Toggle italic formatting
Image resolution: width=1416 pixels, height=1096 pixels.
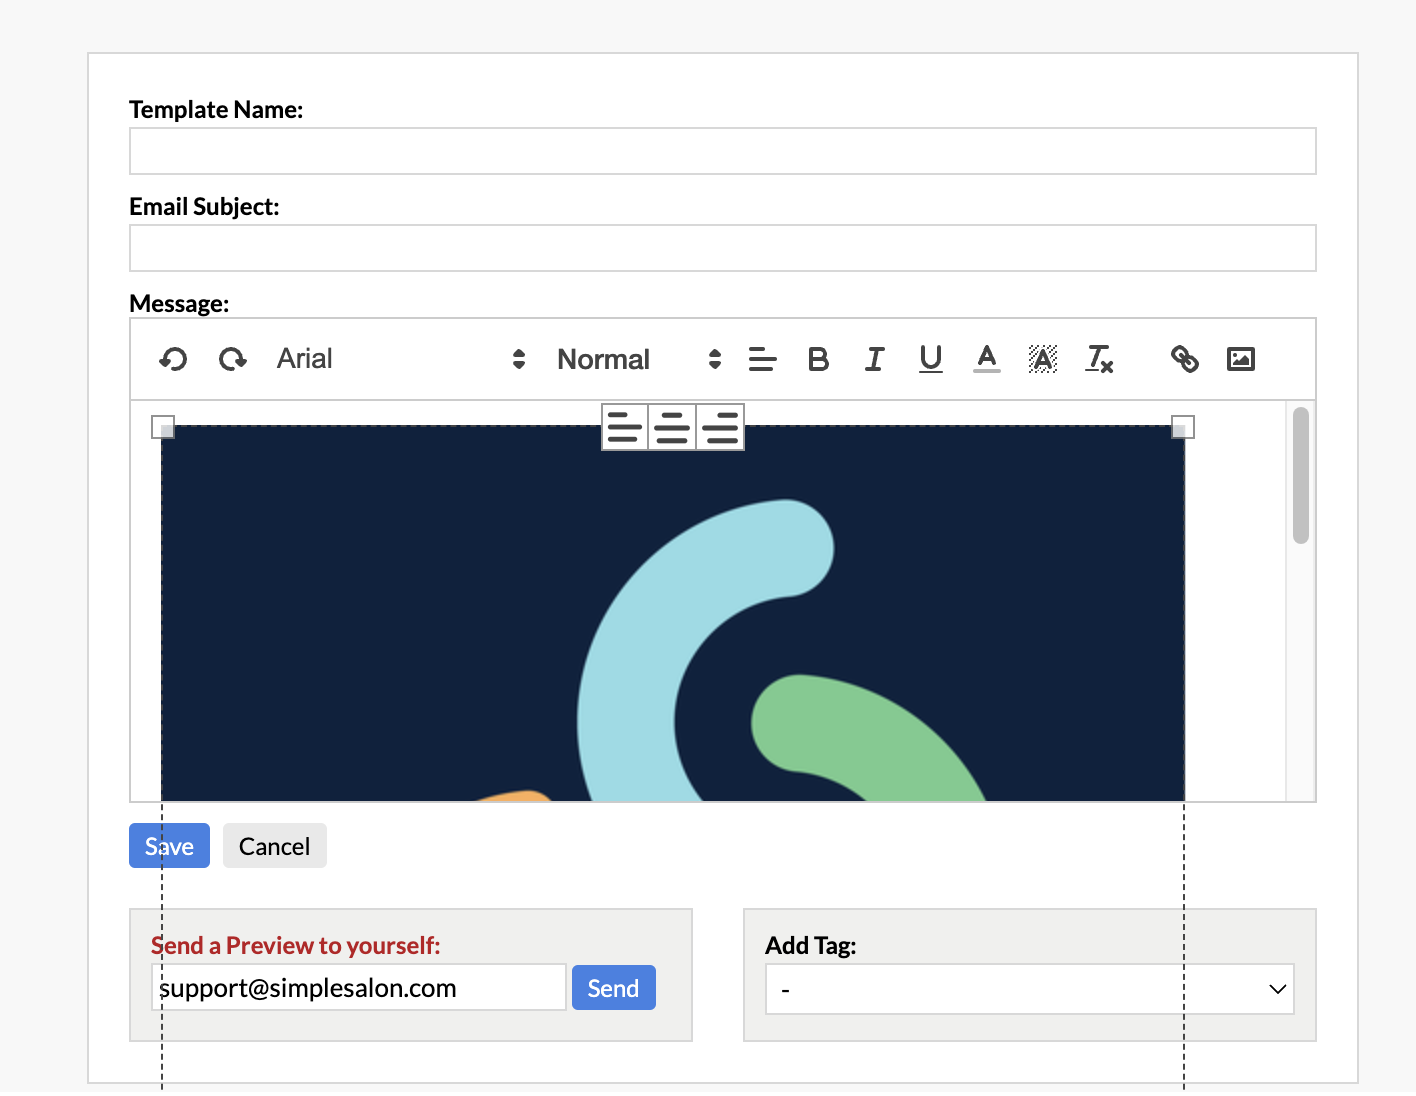874,359
